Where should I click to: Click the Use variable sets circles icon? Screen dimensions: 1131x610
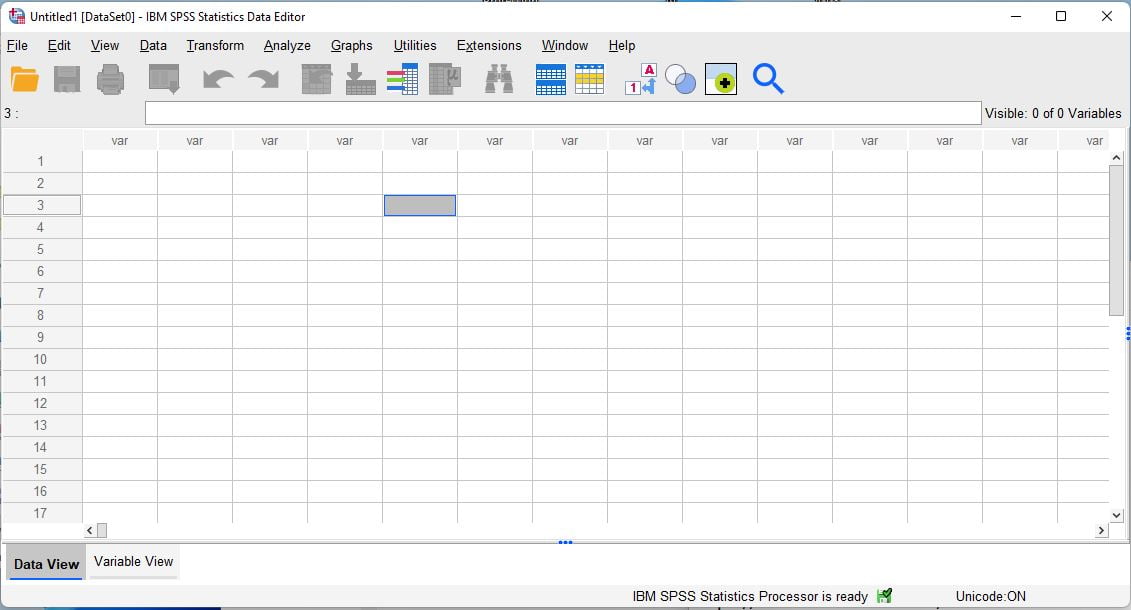(x=680, y=79)
